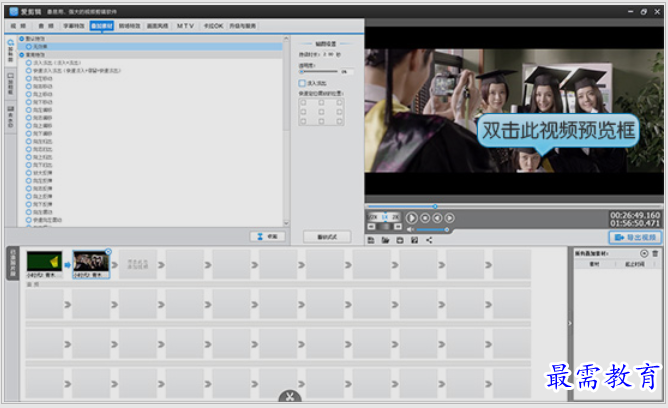Click the 导出视频 export video button
The image size is (668, 408).
[635, 237]
